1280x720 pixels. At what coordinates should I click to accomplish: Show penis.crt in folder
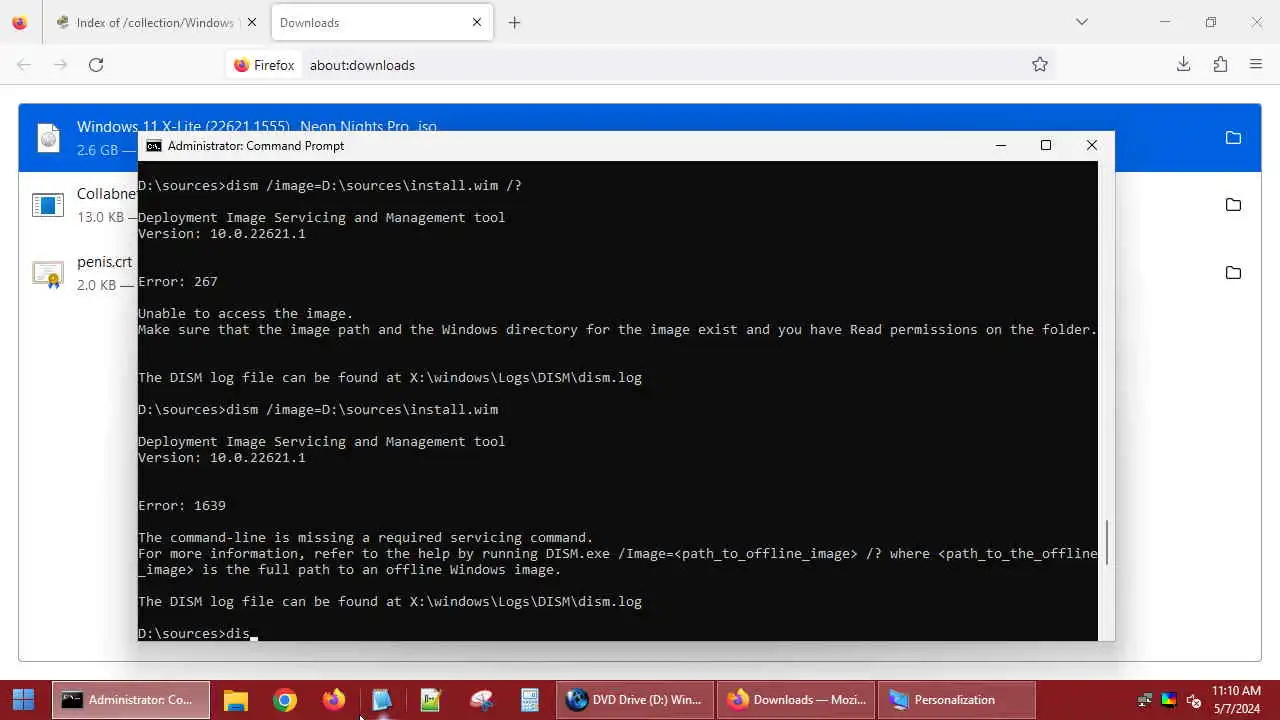pyautogui.click(x=1233, y=273)
